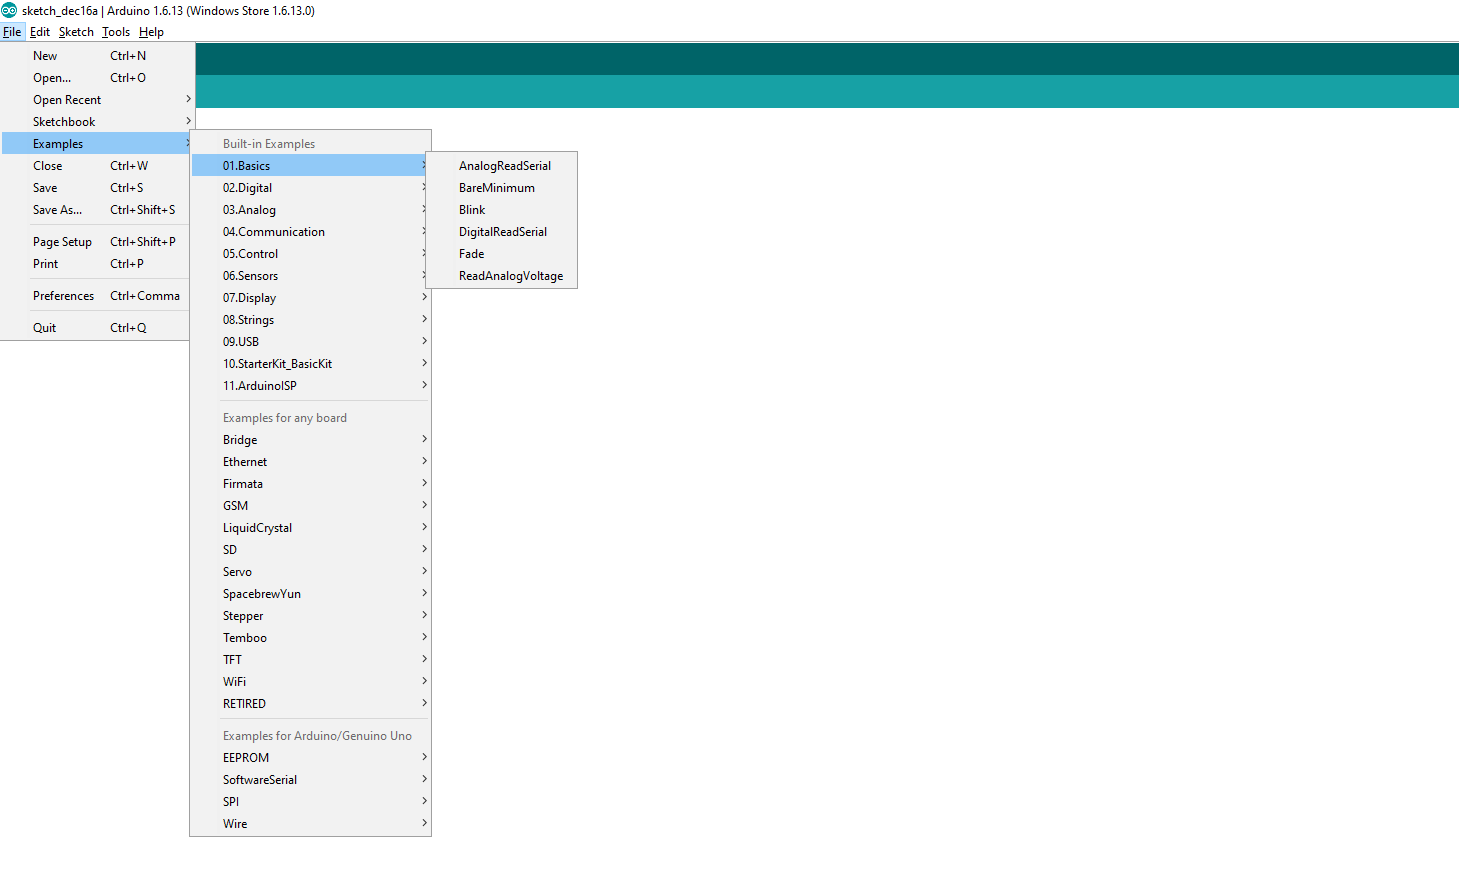Choose Save As... from the File menu
This screenshot has height=890, width=1459.
coord(58,210)
